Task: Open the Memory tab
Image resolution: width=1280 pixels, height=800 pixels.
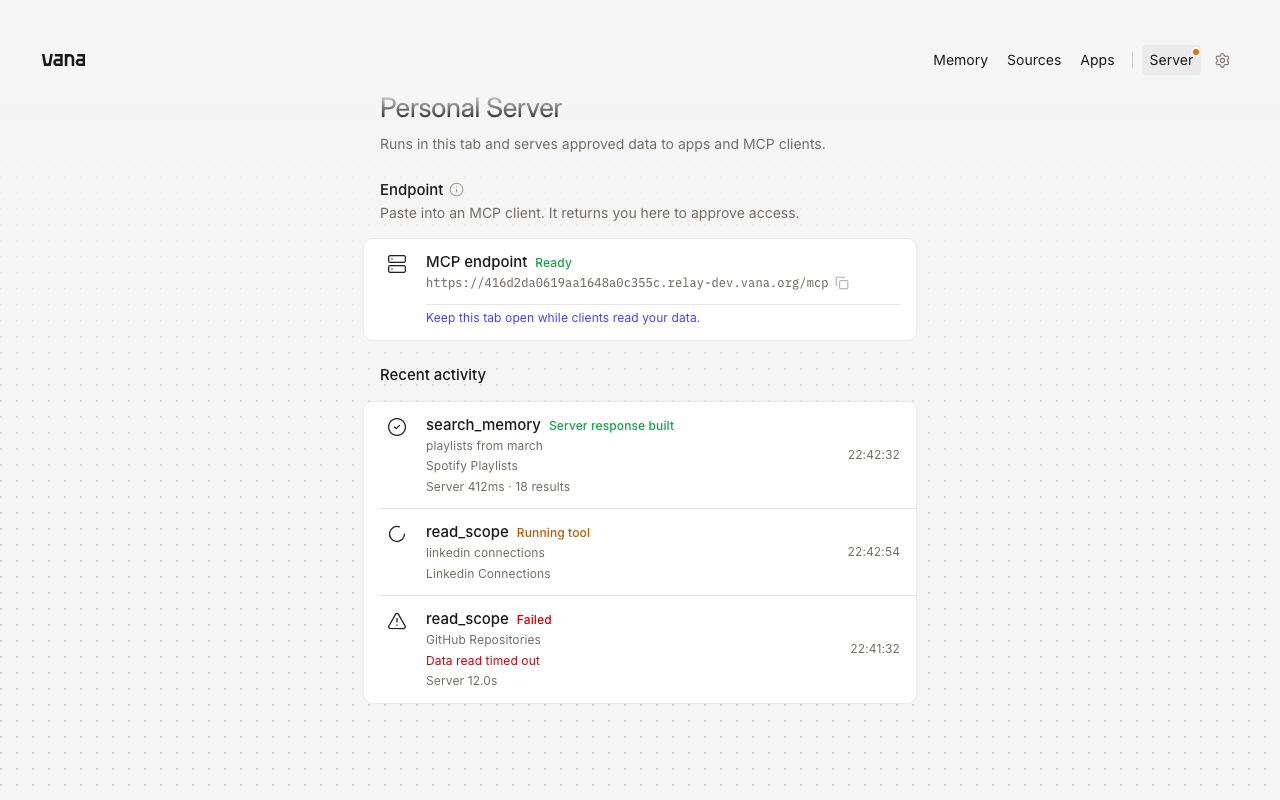Action: pos(960,60)
